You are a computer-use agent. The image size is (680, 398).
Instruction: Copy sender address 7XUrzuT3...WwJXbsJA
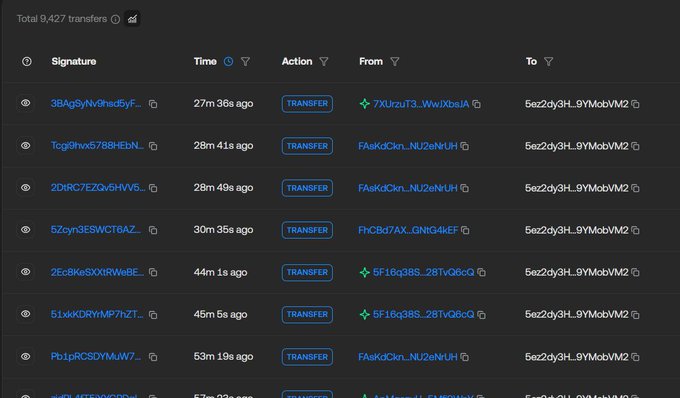click(x=477, y=104)
